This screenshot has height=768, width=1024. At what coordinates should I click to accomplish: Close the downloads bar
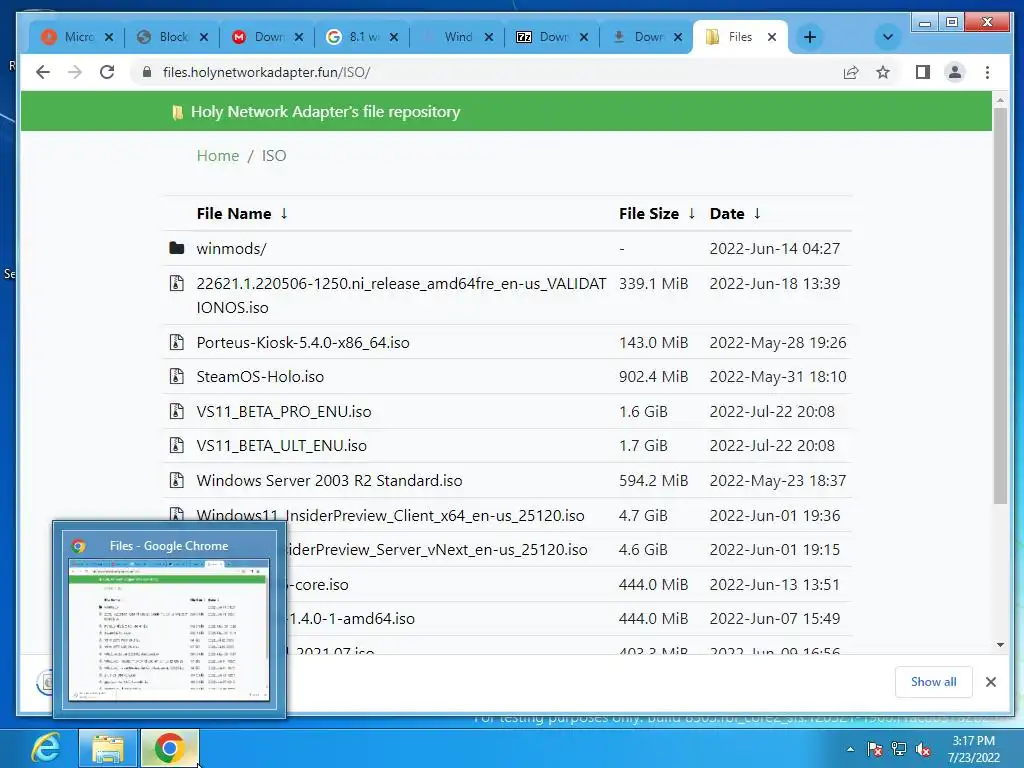tap(991, 682)
